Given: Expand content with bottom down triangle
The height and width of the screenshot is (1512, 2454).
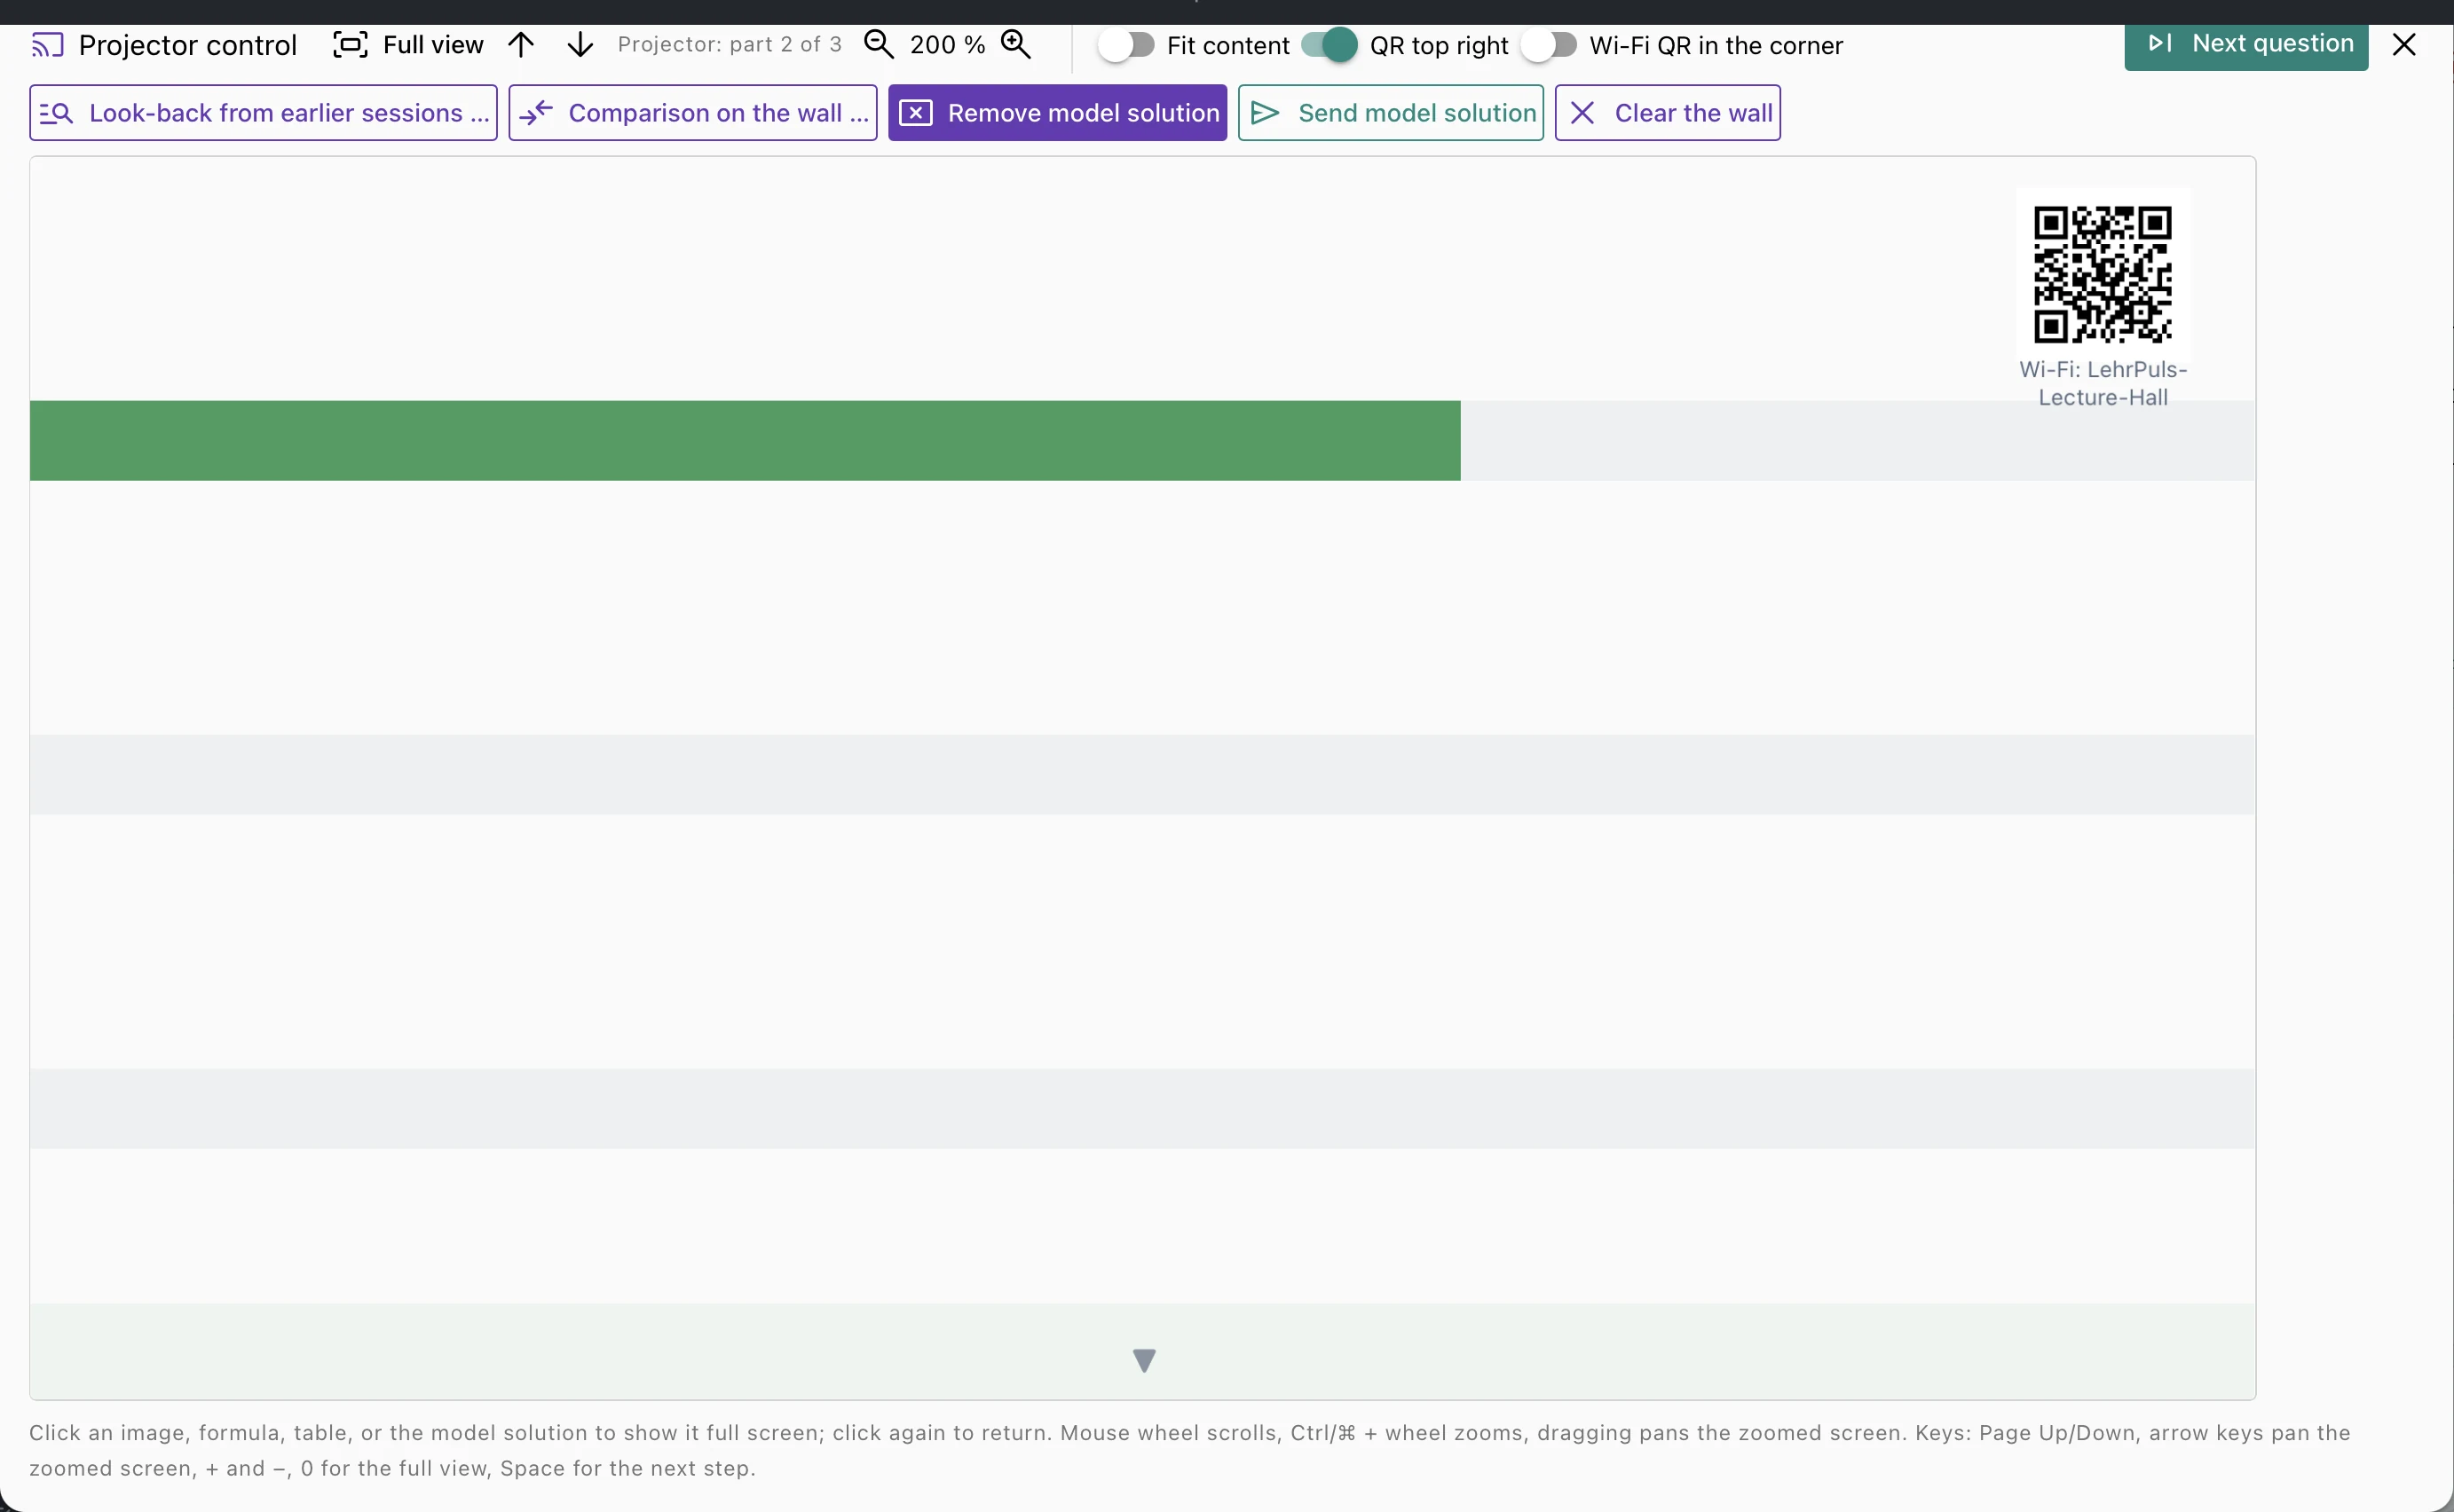Looking at the screenshot, I should [1144, 1360].
